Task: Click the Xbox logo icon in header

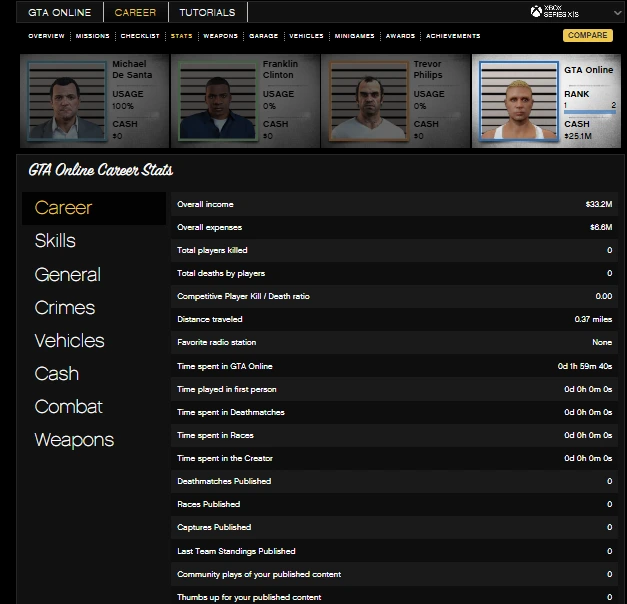Action: [536, 12]
